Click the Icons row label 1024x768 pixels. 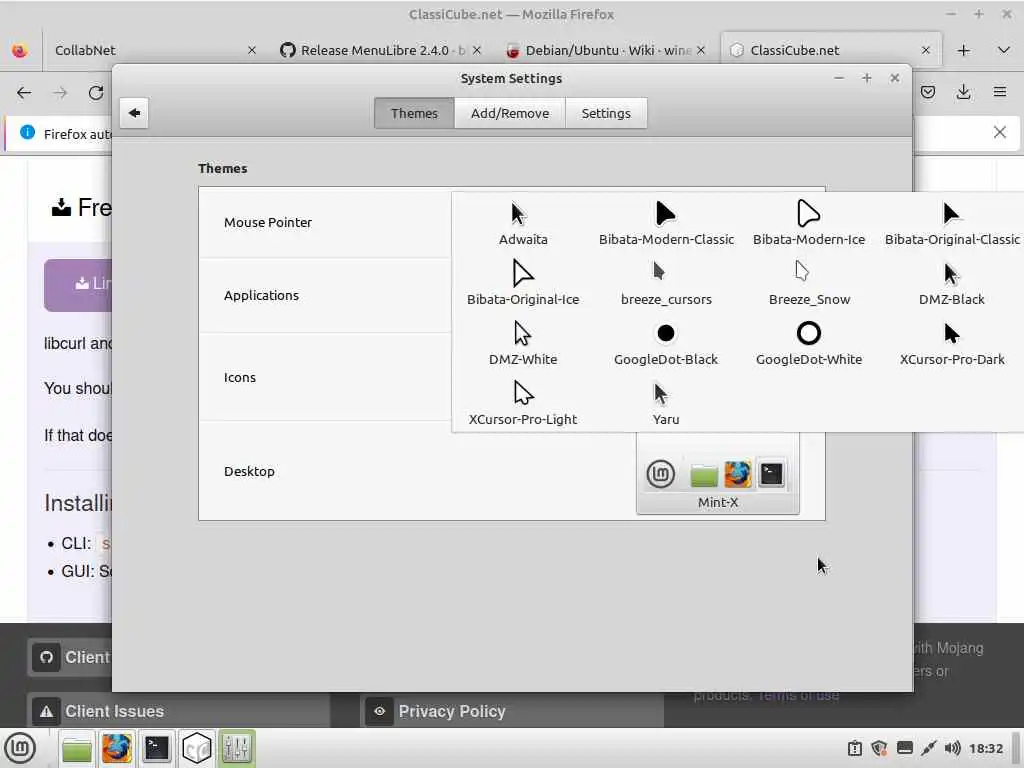click(240, 377)
